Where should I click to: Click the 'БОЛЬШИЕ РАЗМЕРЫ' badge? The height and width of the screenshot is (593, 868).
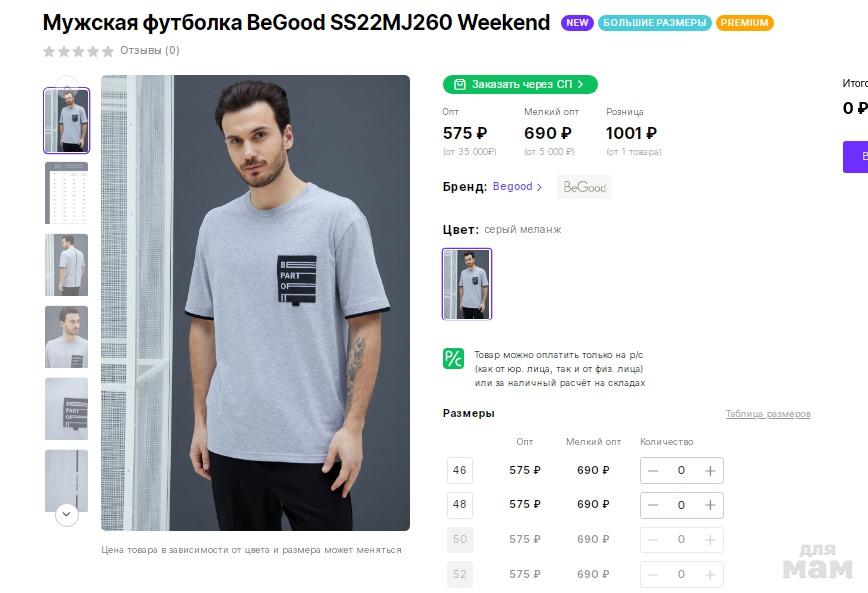click(x=654, y=23)
